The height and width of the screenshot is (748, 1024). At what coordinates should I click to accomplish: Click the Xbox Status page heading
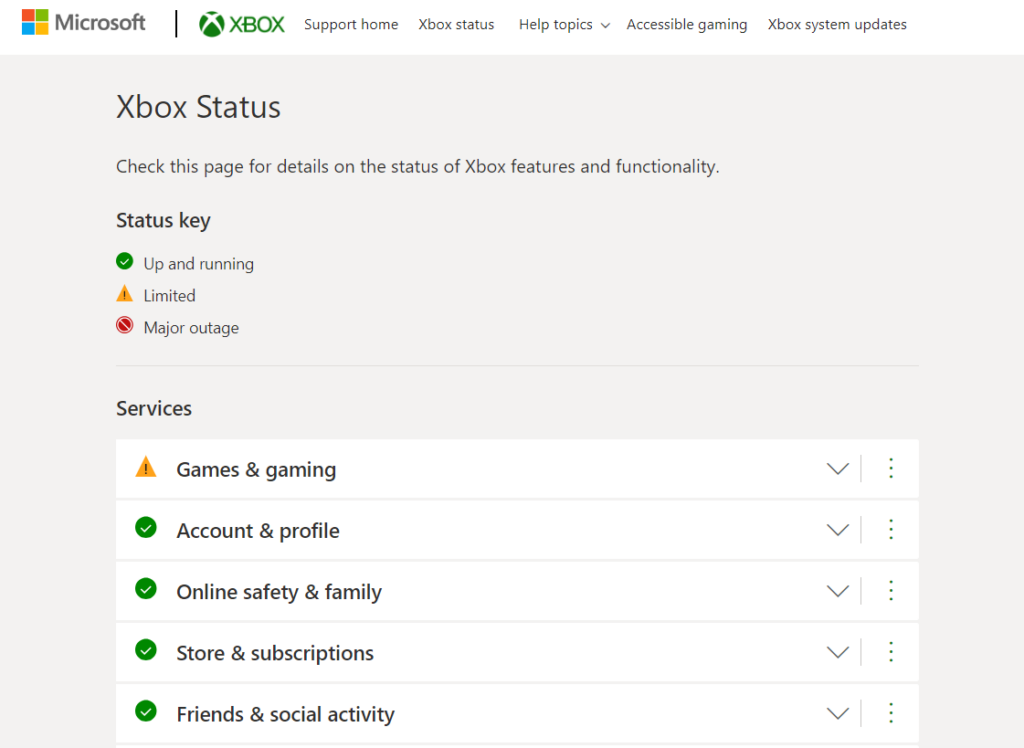pyautogui.click(x=199, y=107)
